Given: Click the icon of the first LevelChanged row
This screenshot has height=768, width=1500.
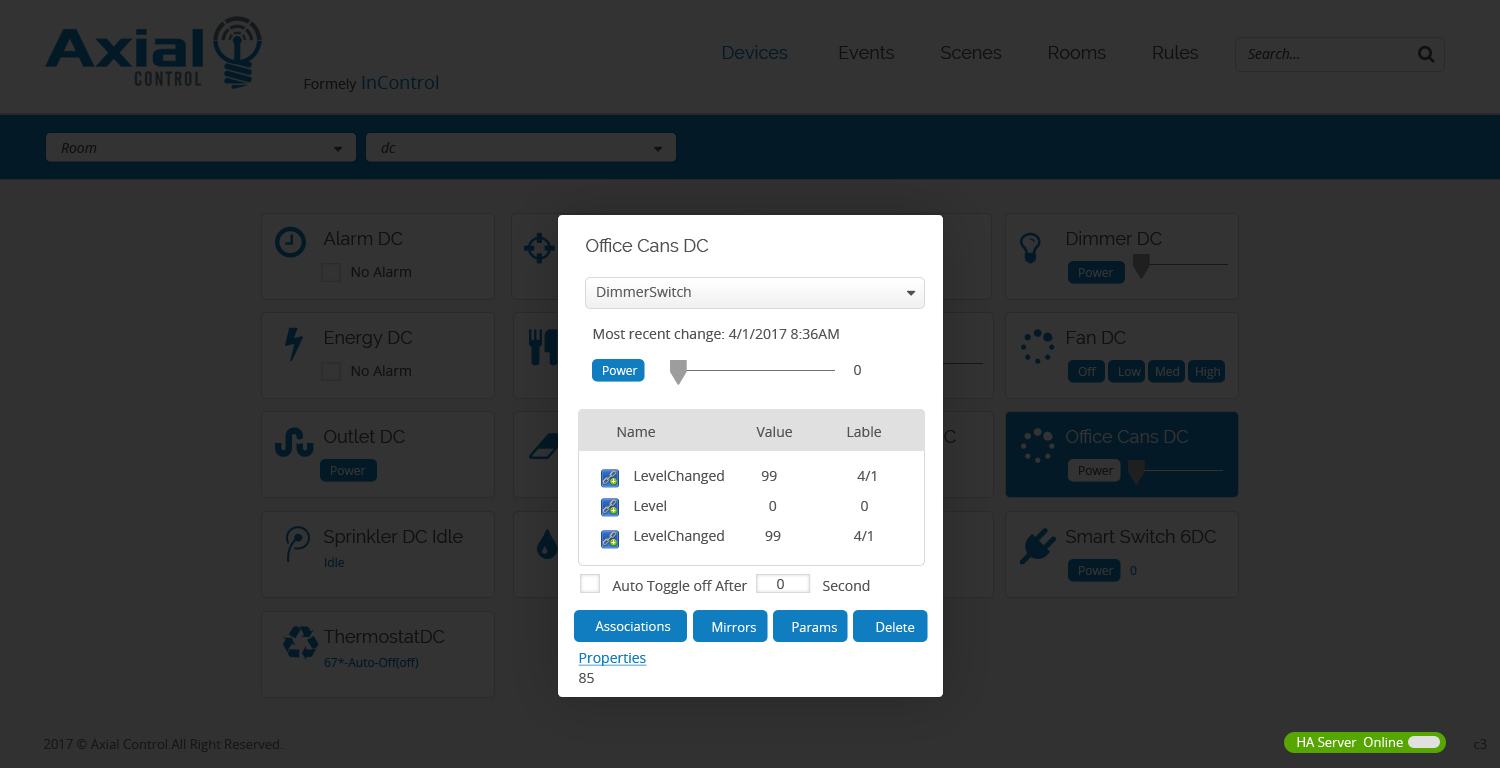Looking at the screenshot, I should click(x=609, y=477).
